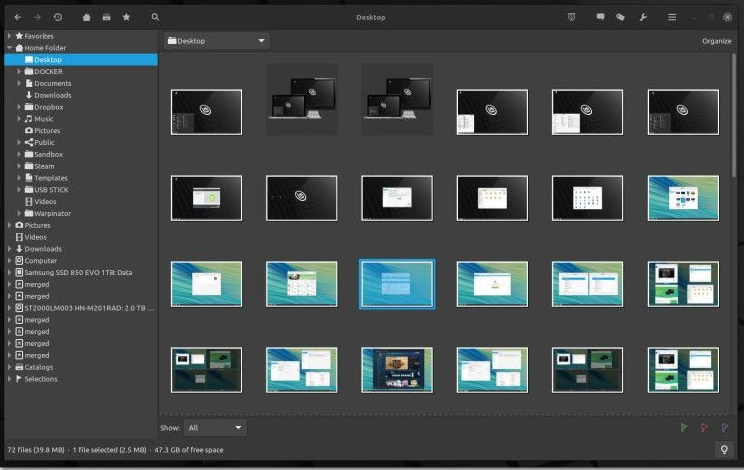The image size is (744, 470).
Task: Click the 'Desktop' window title text
Action: coord(371,18)
